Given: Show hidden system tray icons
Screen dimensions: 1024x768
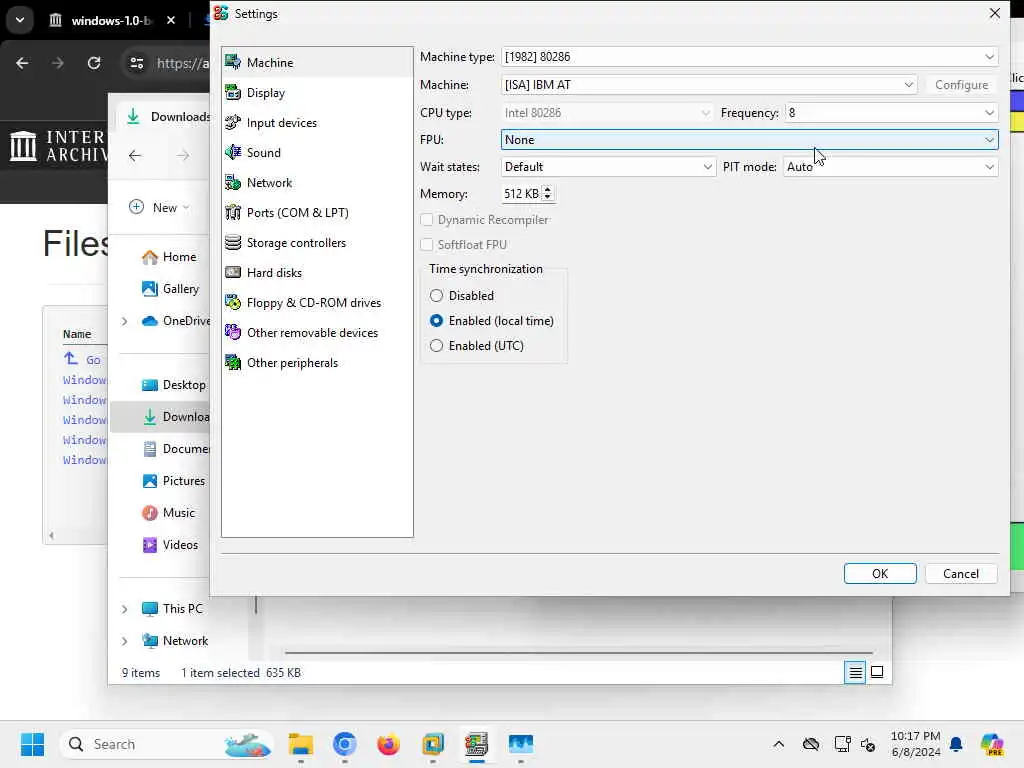Looking at the screenshot, I should coord(778,744).
